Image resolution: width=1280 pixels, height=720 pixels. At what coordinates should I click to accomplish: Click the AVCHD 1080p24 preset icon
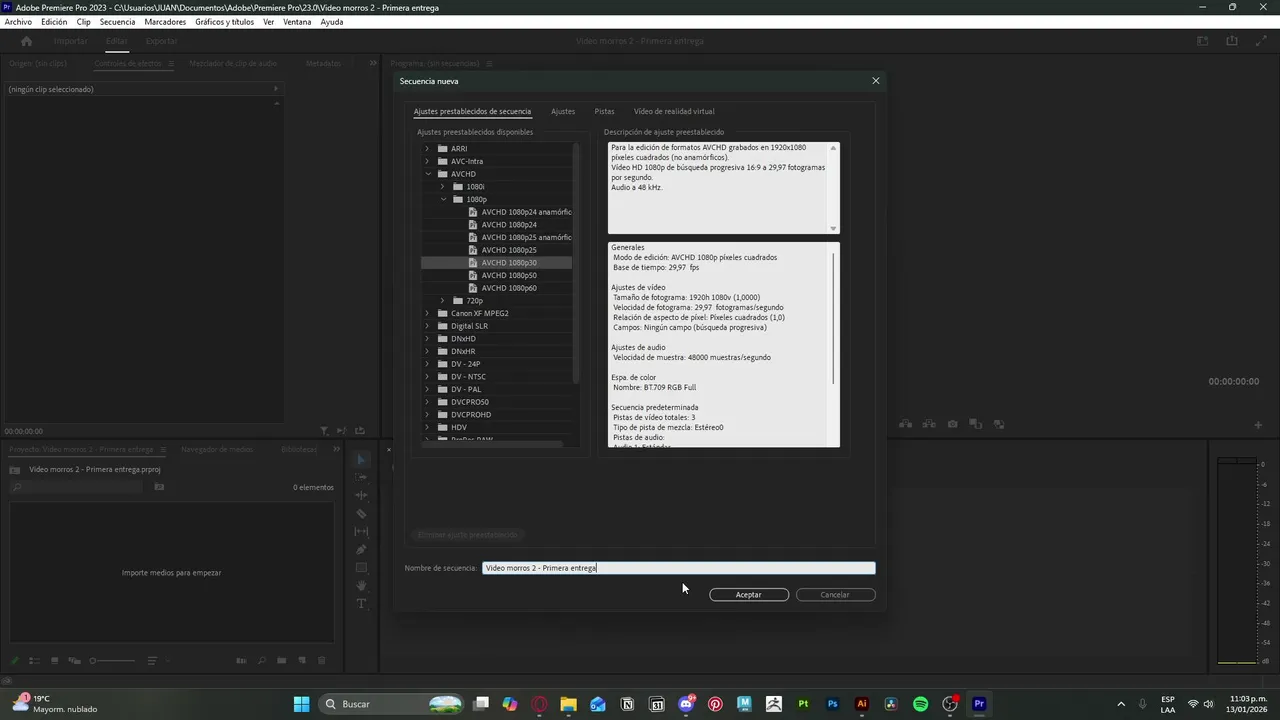473,225
